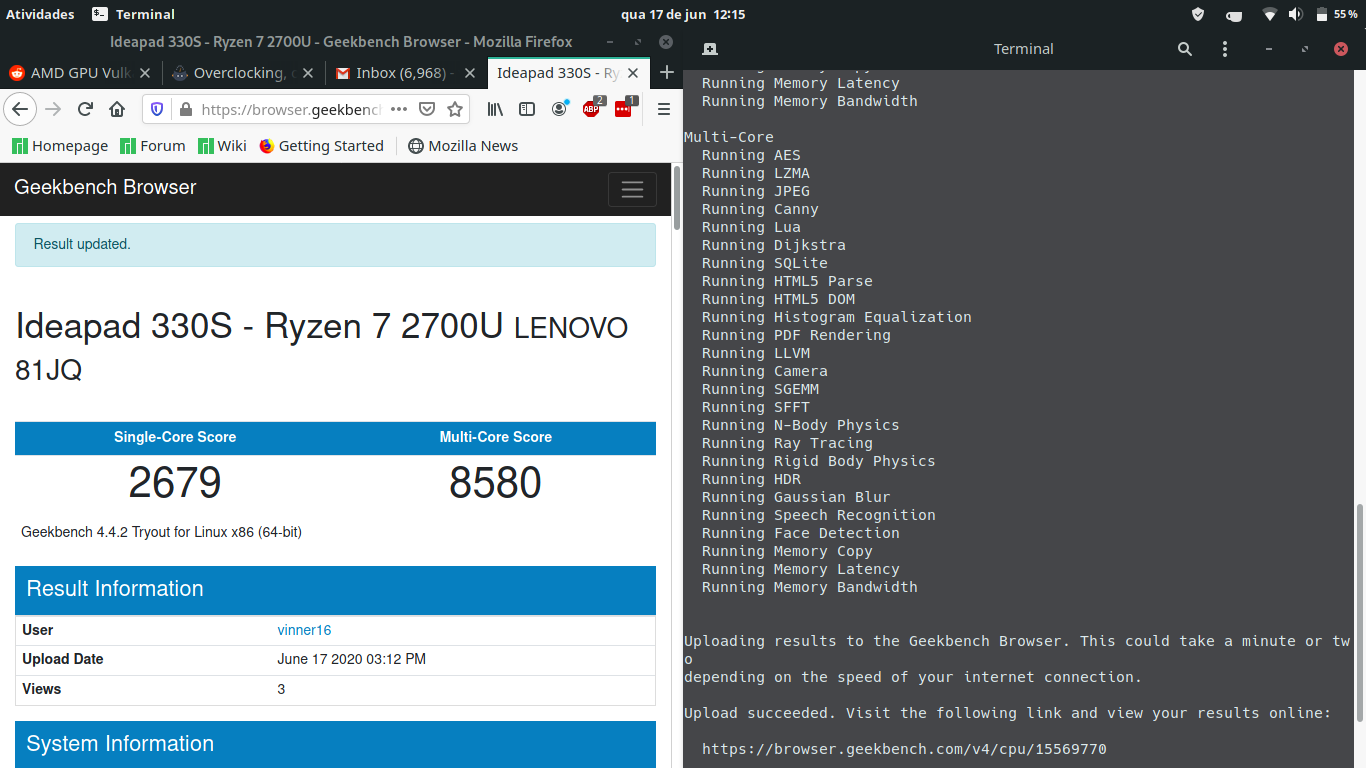The image size is (1366, 768).
Task: Close the Inbox Gmail tab
Action: click(x=471, y=73)
